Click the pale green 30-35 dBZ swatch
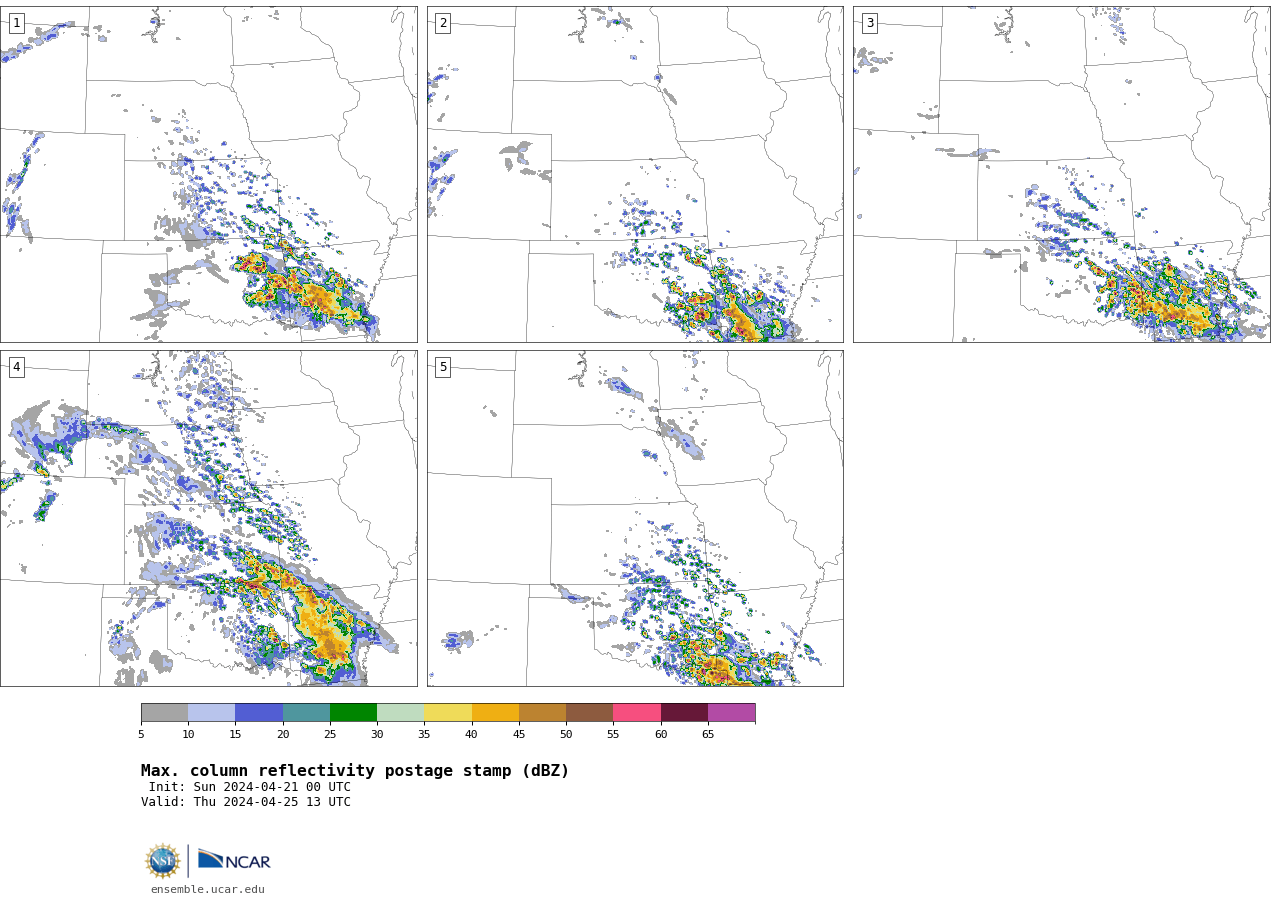Viewport: 1280px width, 901px height. tap(400, 713)
